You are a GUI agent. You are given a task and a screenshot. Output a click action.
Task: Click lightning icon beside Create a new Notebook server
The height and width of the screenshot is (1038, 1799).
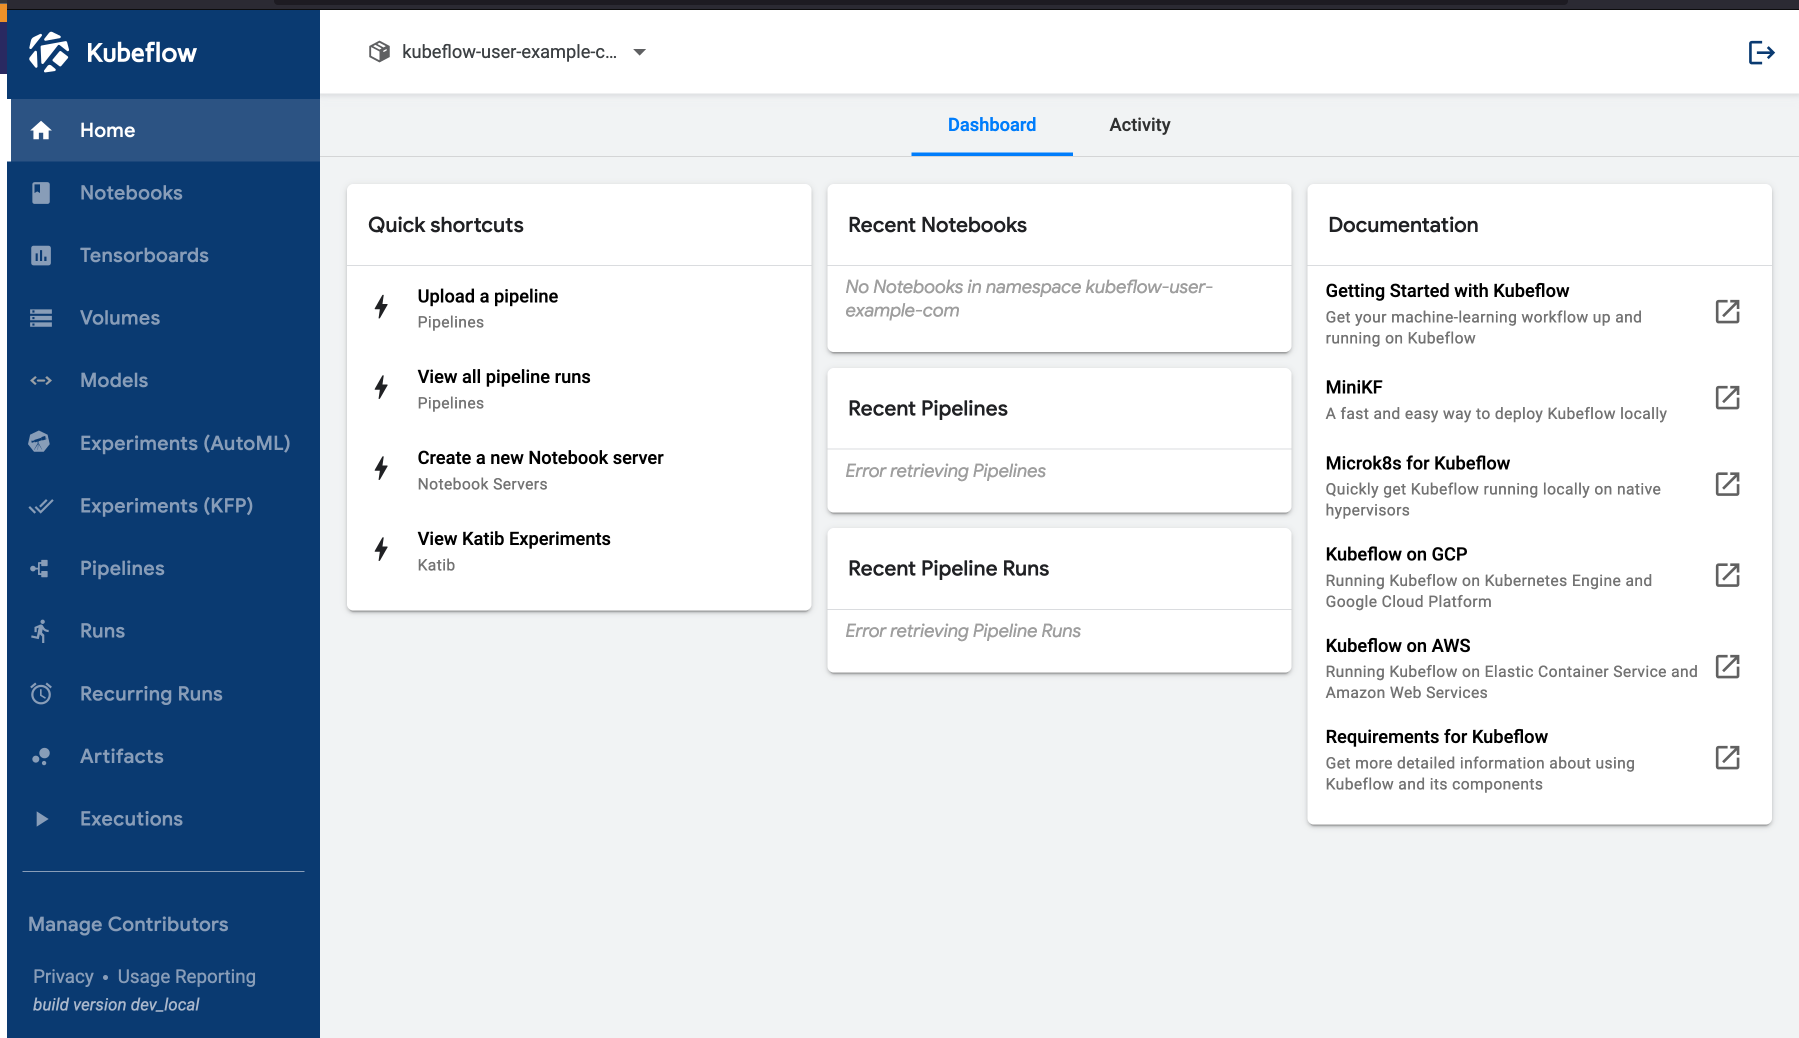click(381, 468)
